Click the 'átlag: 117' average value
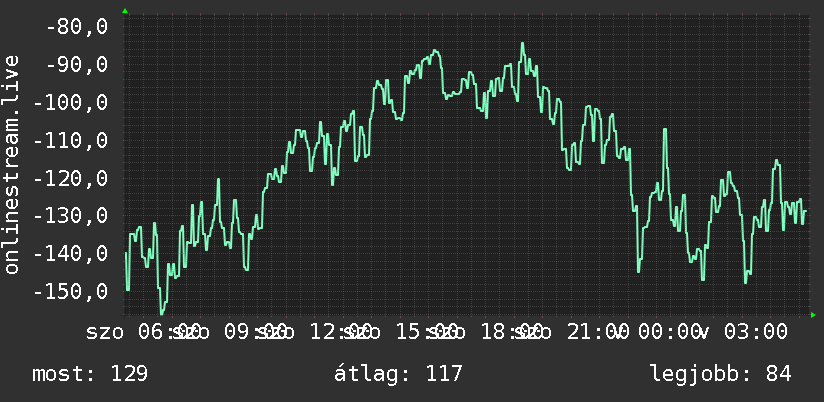The image size is (824, 402). [398, 374]
